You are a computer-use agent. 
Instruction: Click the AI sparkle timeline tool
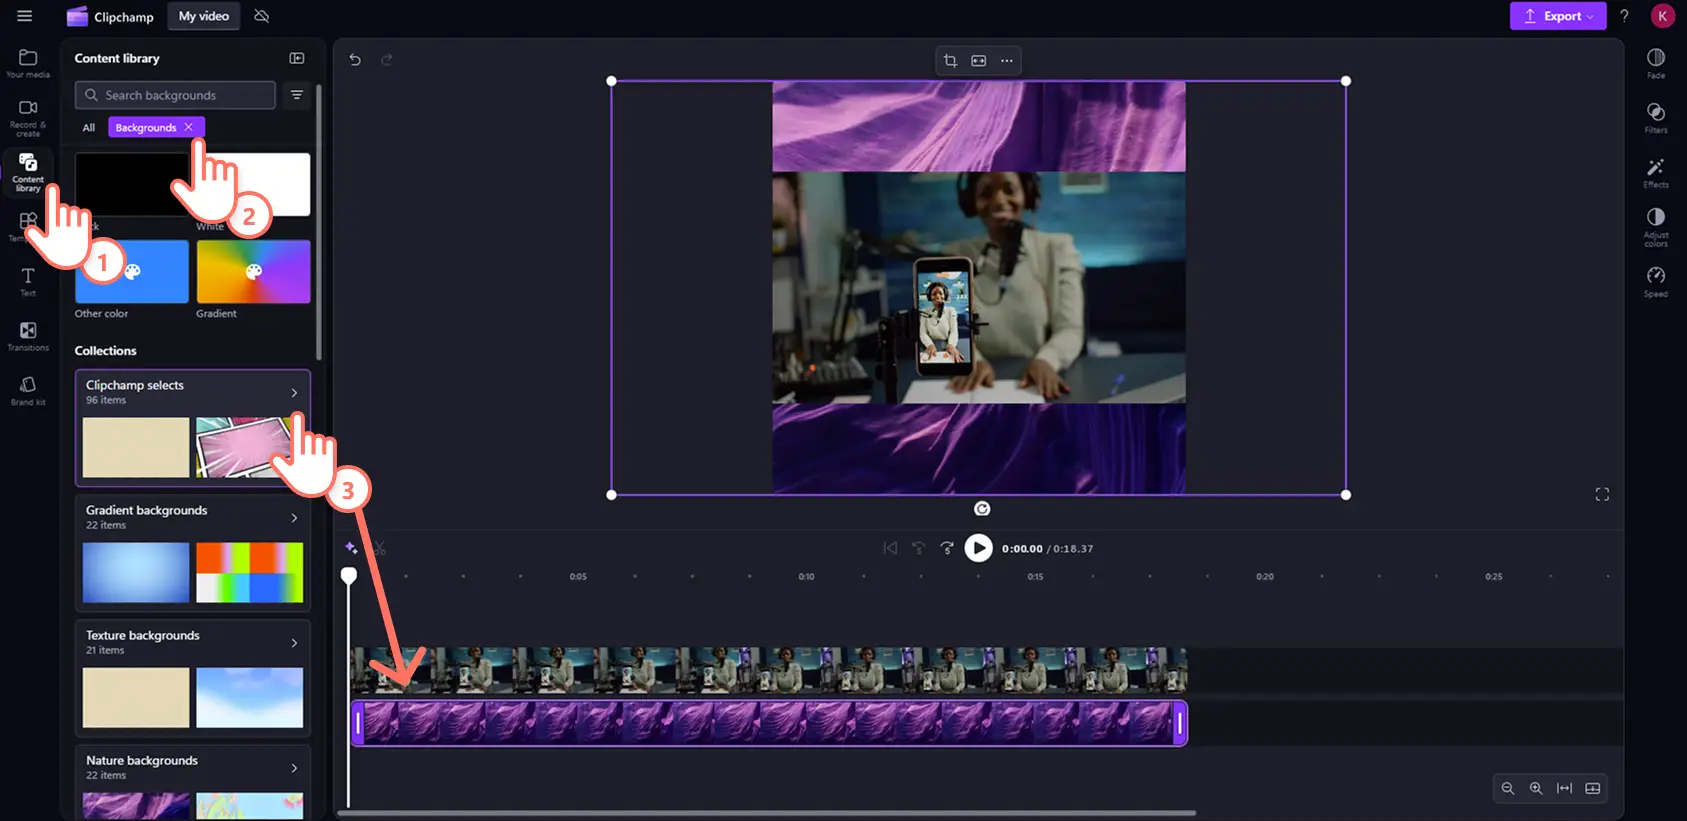click(x=351, y=548)
